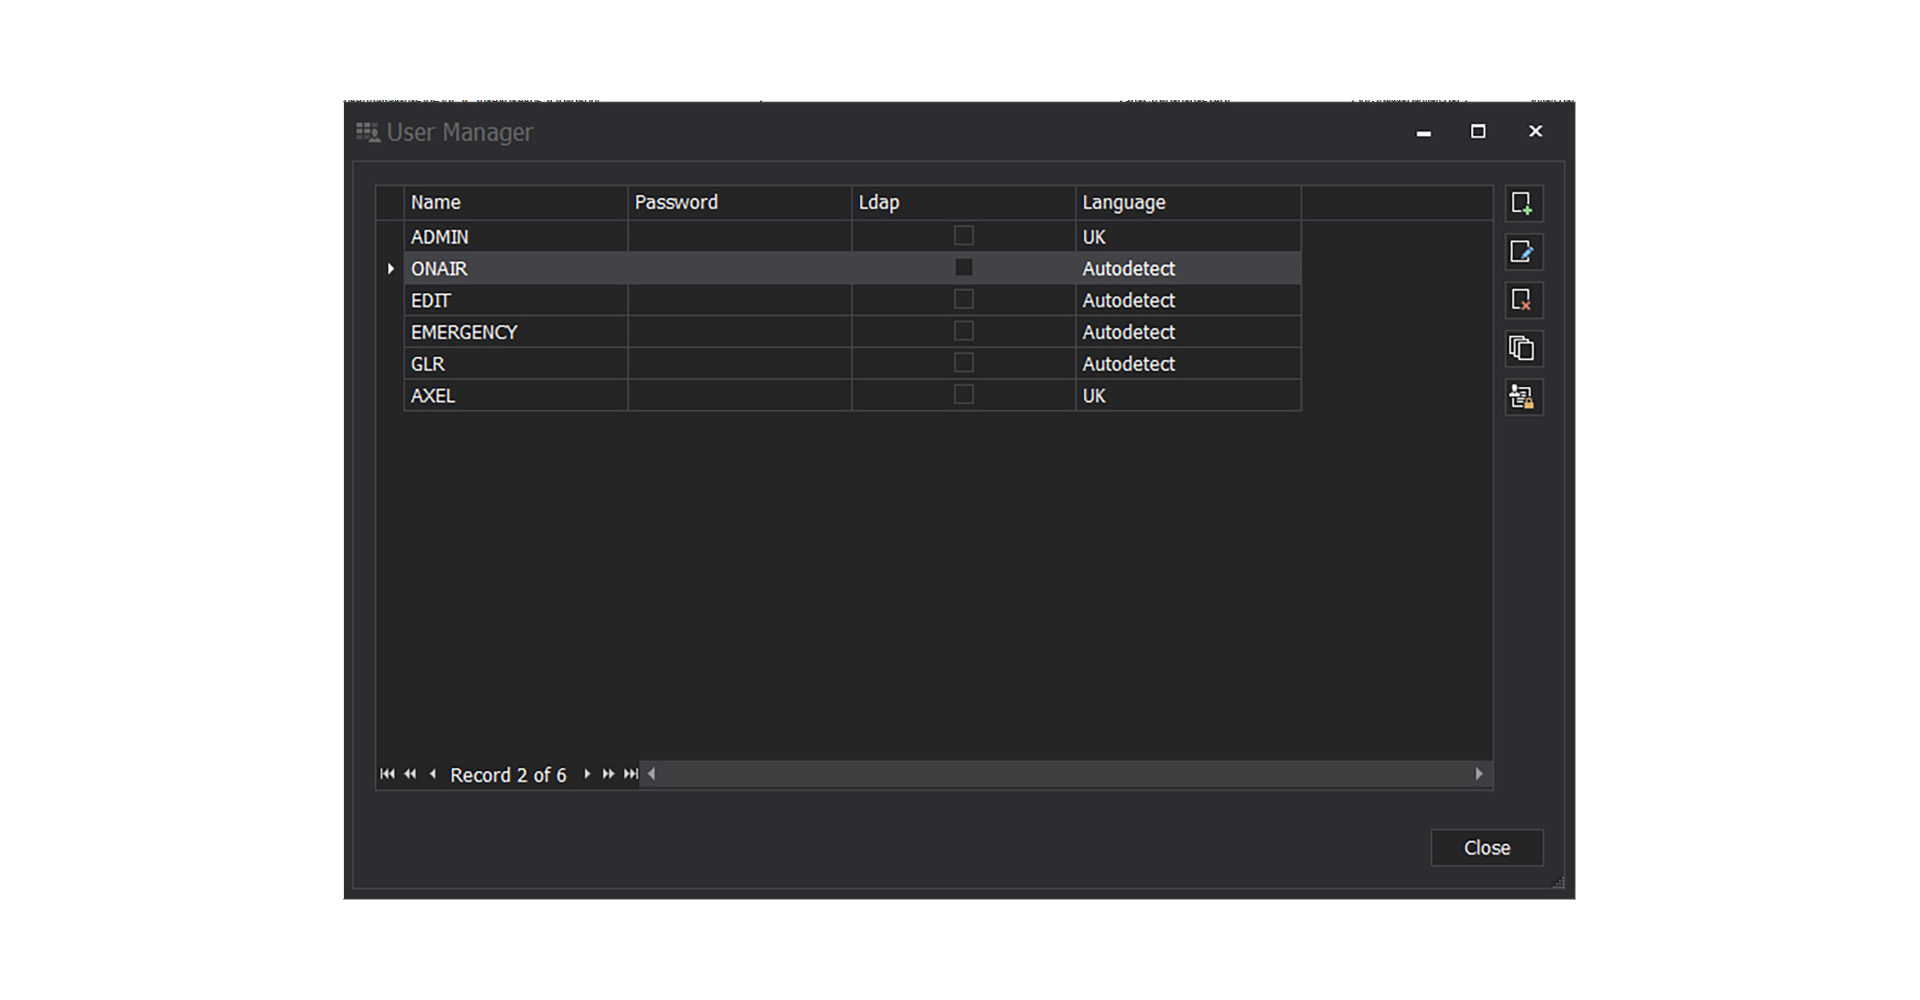
Task: Jump to first record in navigator
Action: [387, 774]
